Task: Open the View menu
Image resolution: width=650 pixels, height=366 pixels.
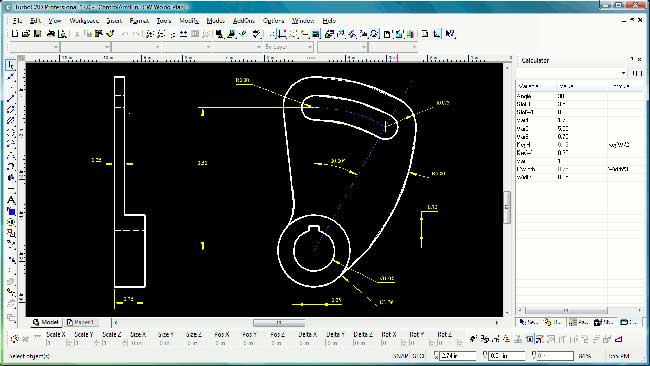Action: tap(55, 20)
